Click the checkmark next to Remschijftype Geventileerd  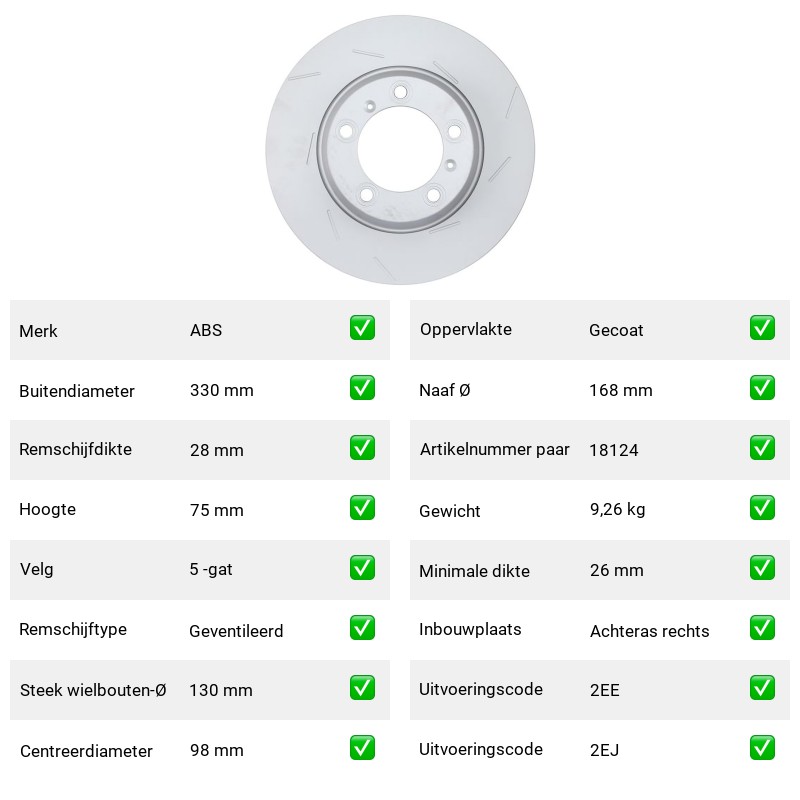tap(362, 628)
